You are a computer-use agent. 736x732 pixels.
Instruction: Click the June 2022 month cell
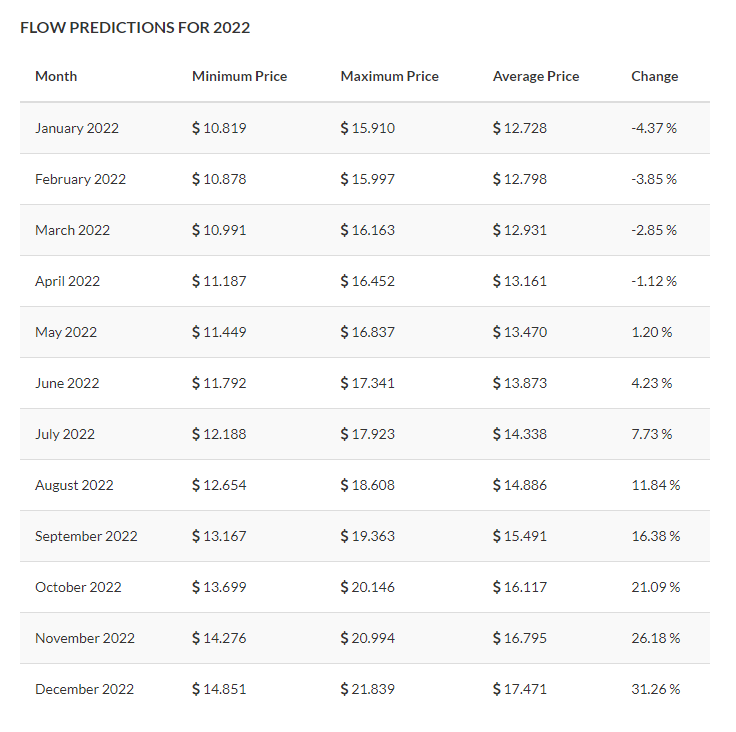click(x=65, y=383)
